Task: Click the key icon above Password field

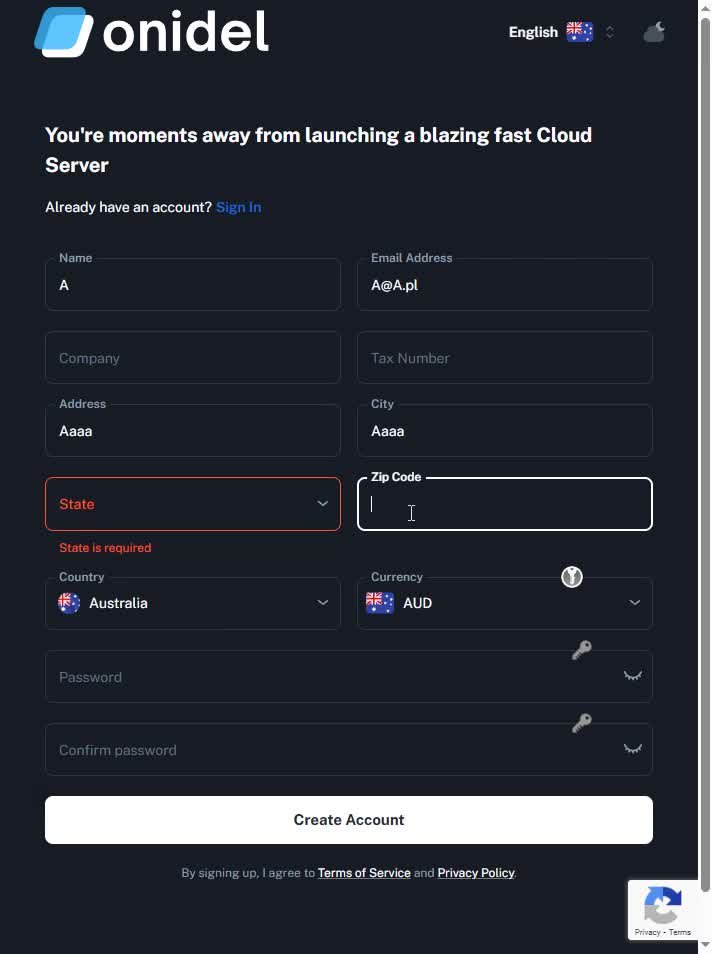Action: 581,650
